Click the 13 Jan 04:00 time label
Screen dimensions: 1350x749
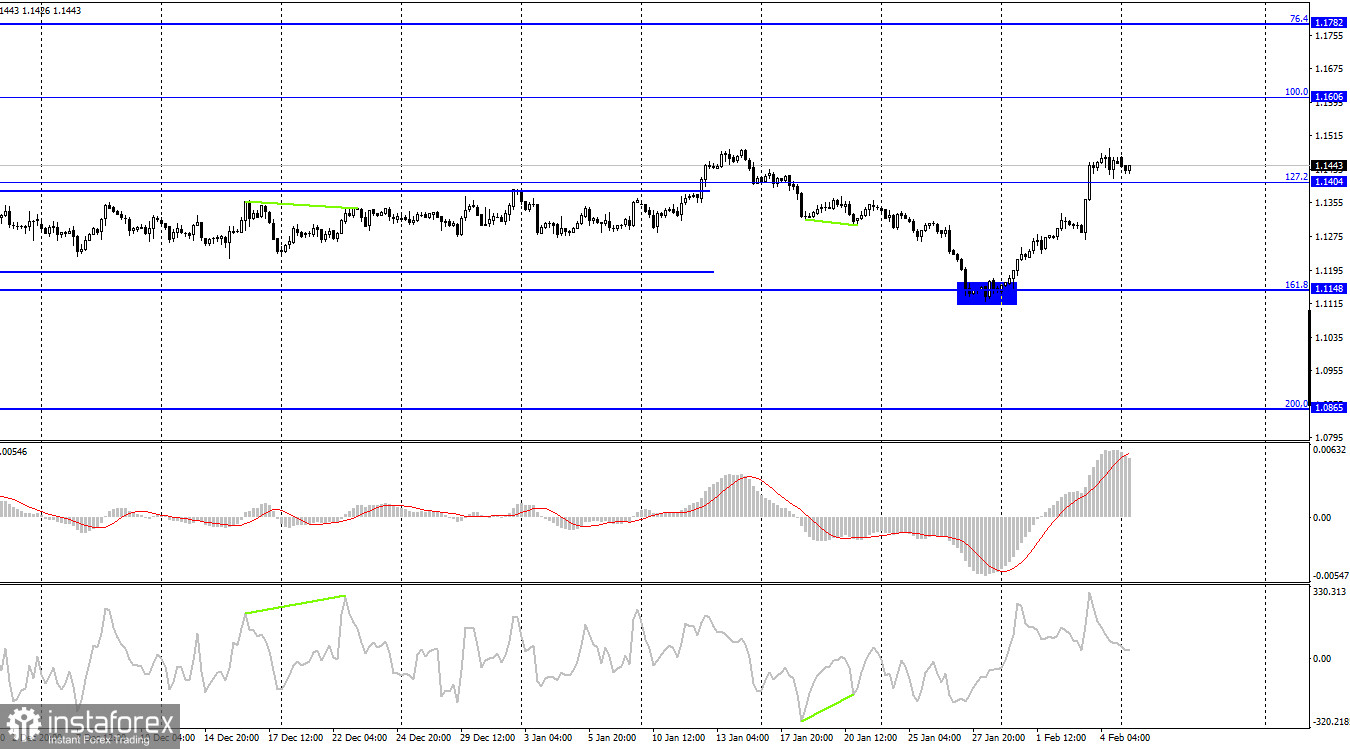point(742,738)
